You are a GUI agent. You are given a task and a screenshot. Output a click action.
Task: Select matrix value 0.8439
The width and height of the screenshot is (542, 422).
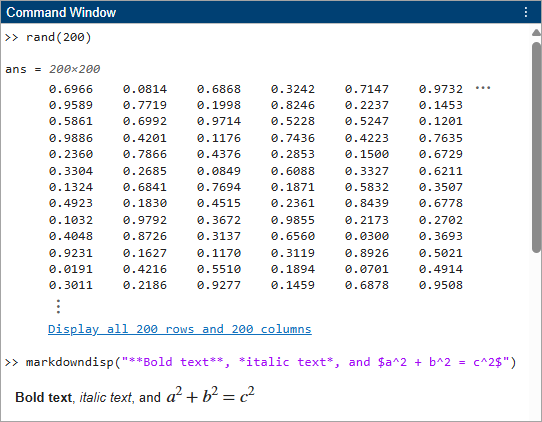[367, 203]
